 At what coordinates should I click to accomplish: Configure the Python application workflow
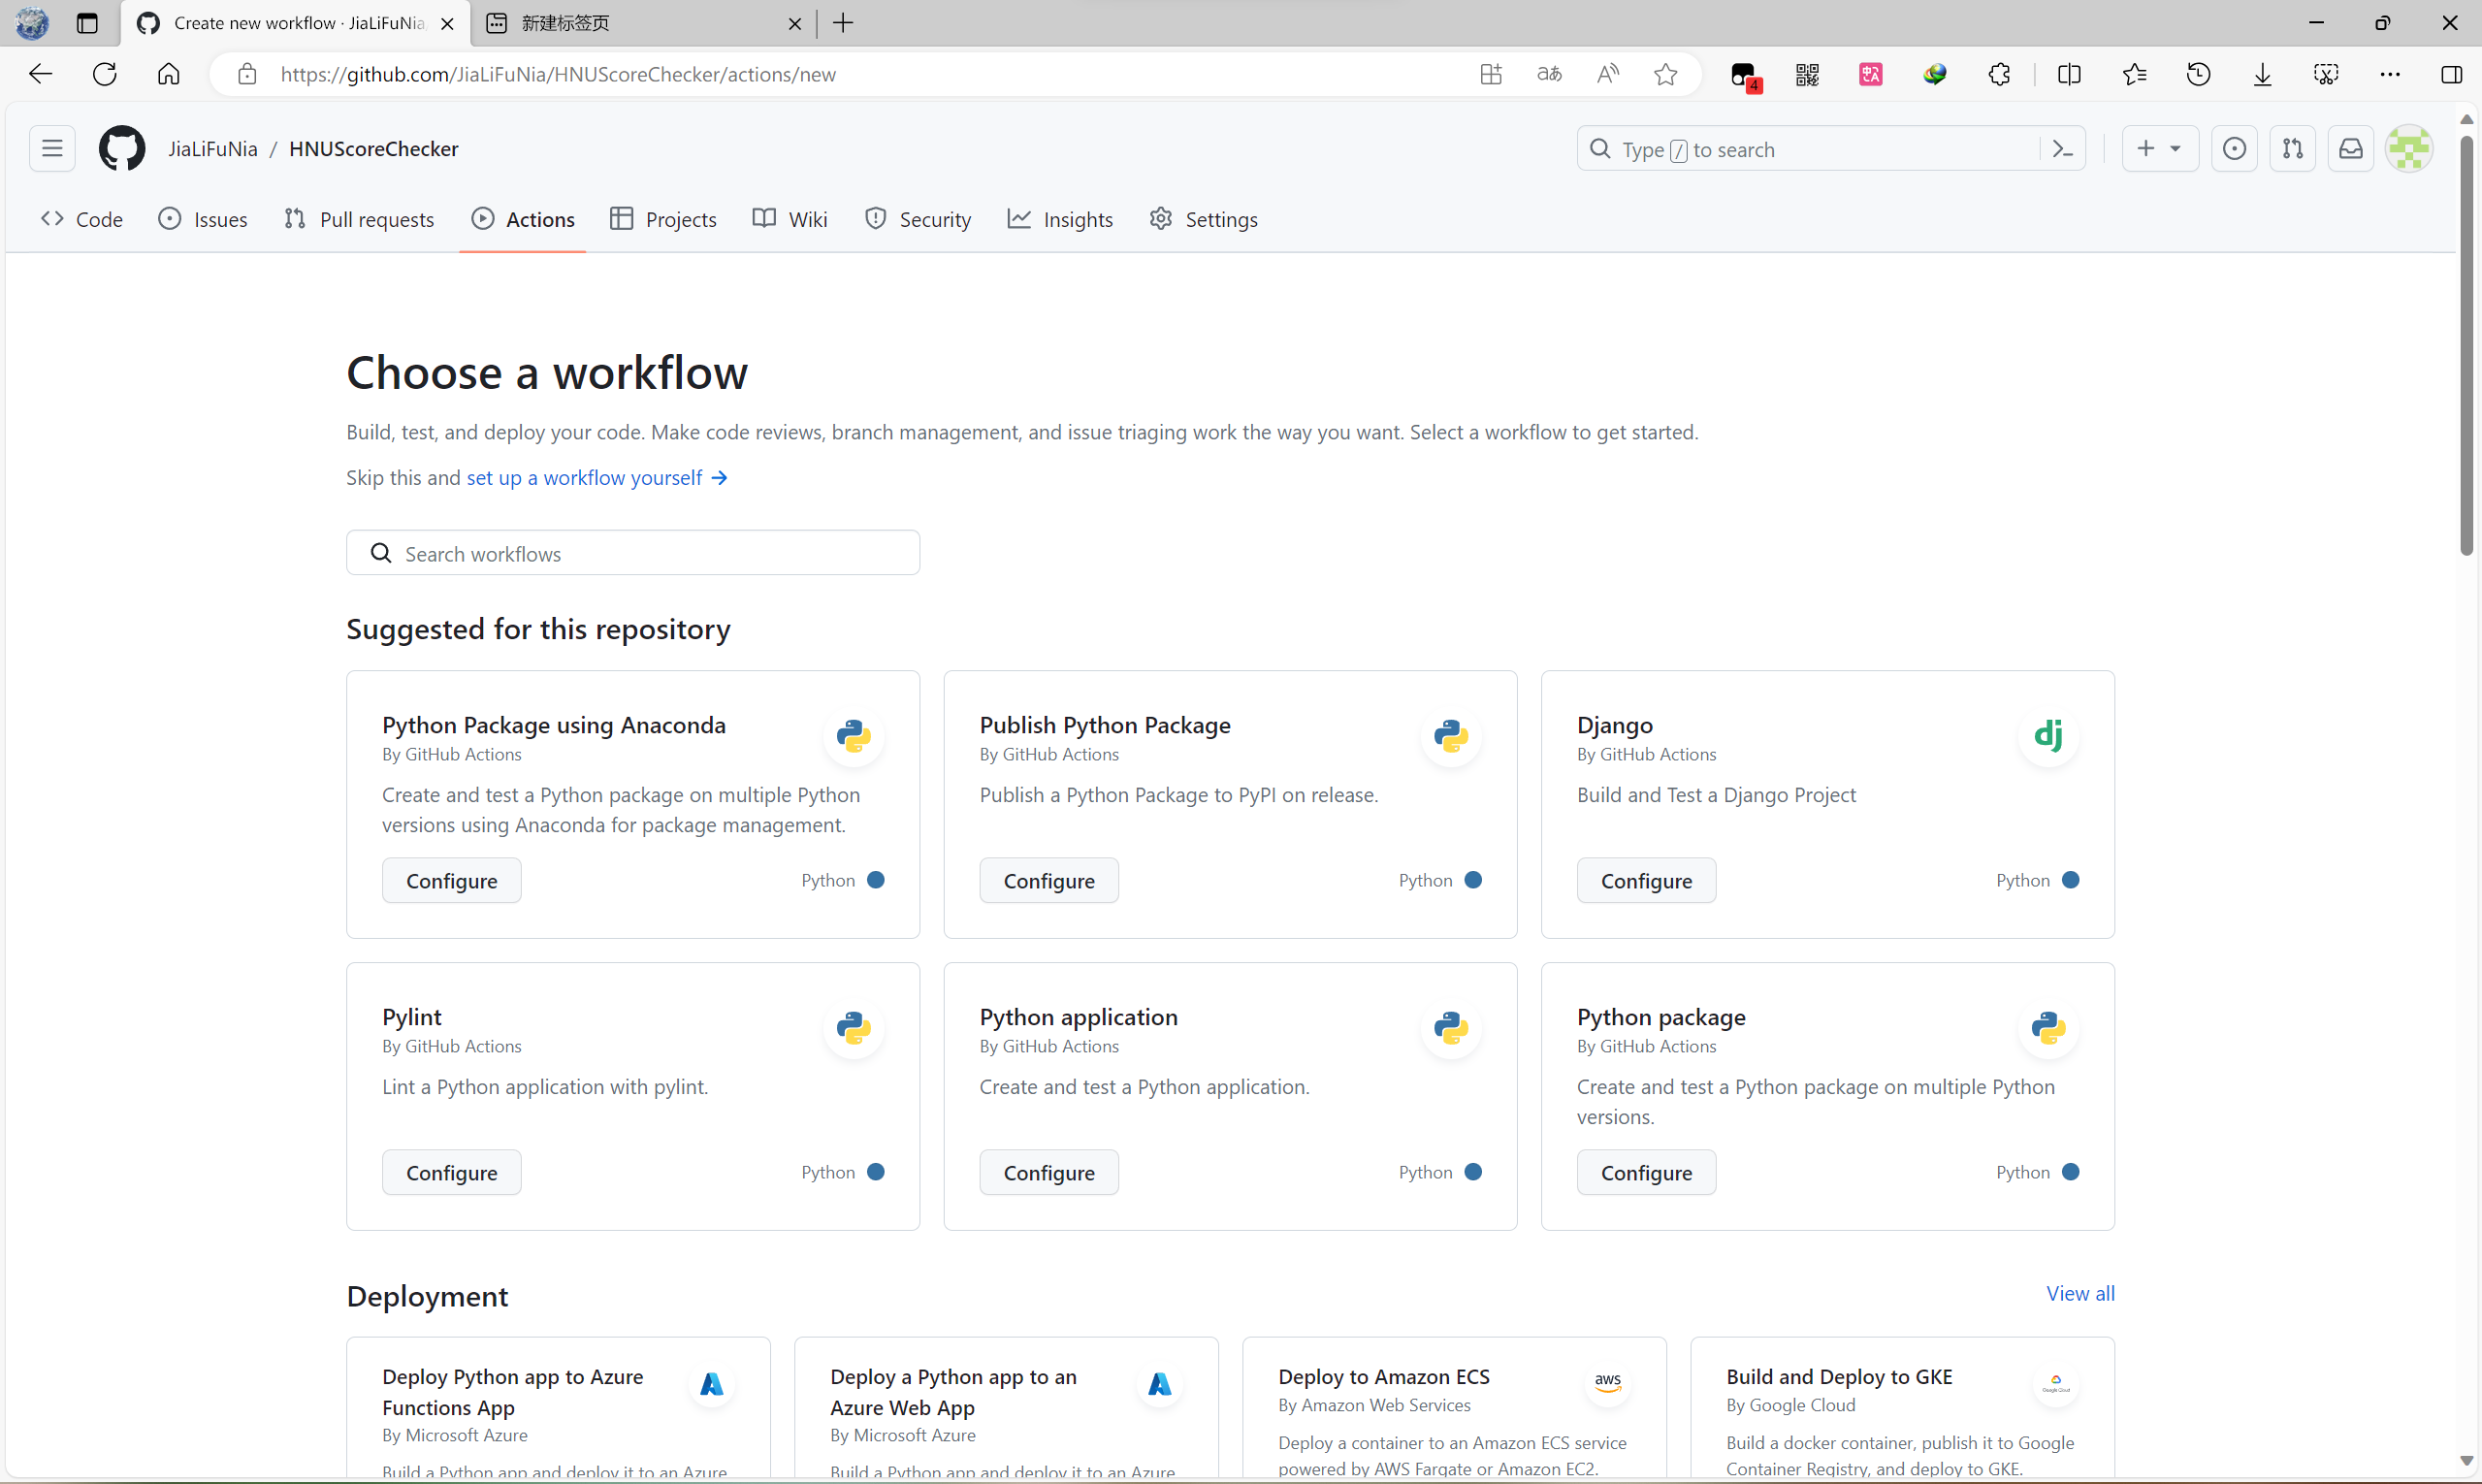click(x=1048, y=1172)
